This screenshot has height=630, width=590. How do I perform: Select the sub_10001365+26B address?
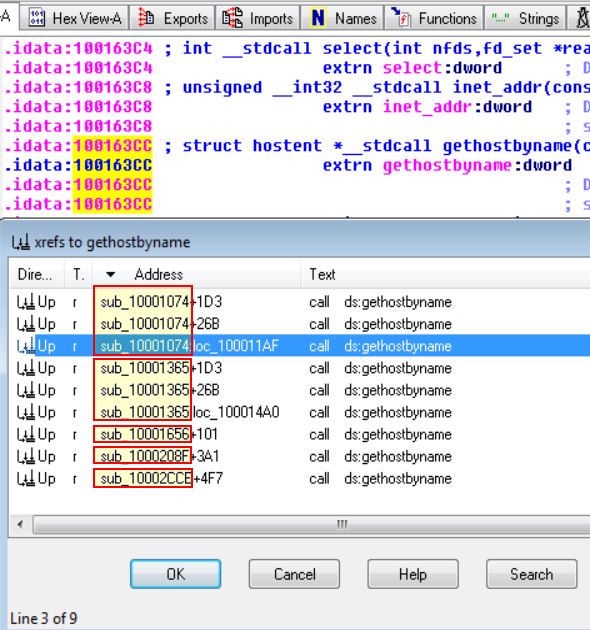(x=160, y=391)
